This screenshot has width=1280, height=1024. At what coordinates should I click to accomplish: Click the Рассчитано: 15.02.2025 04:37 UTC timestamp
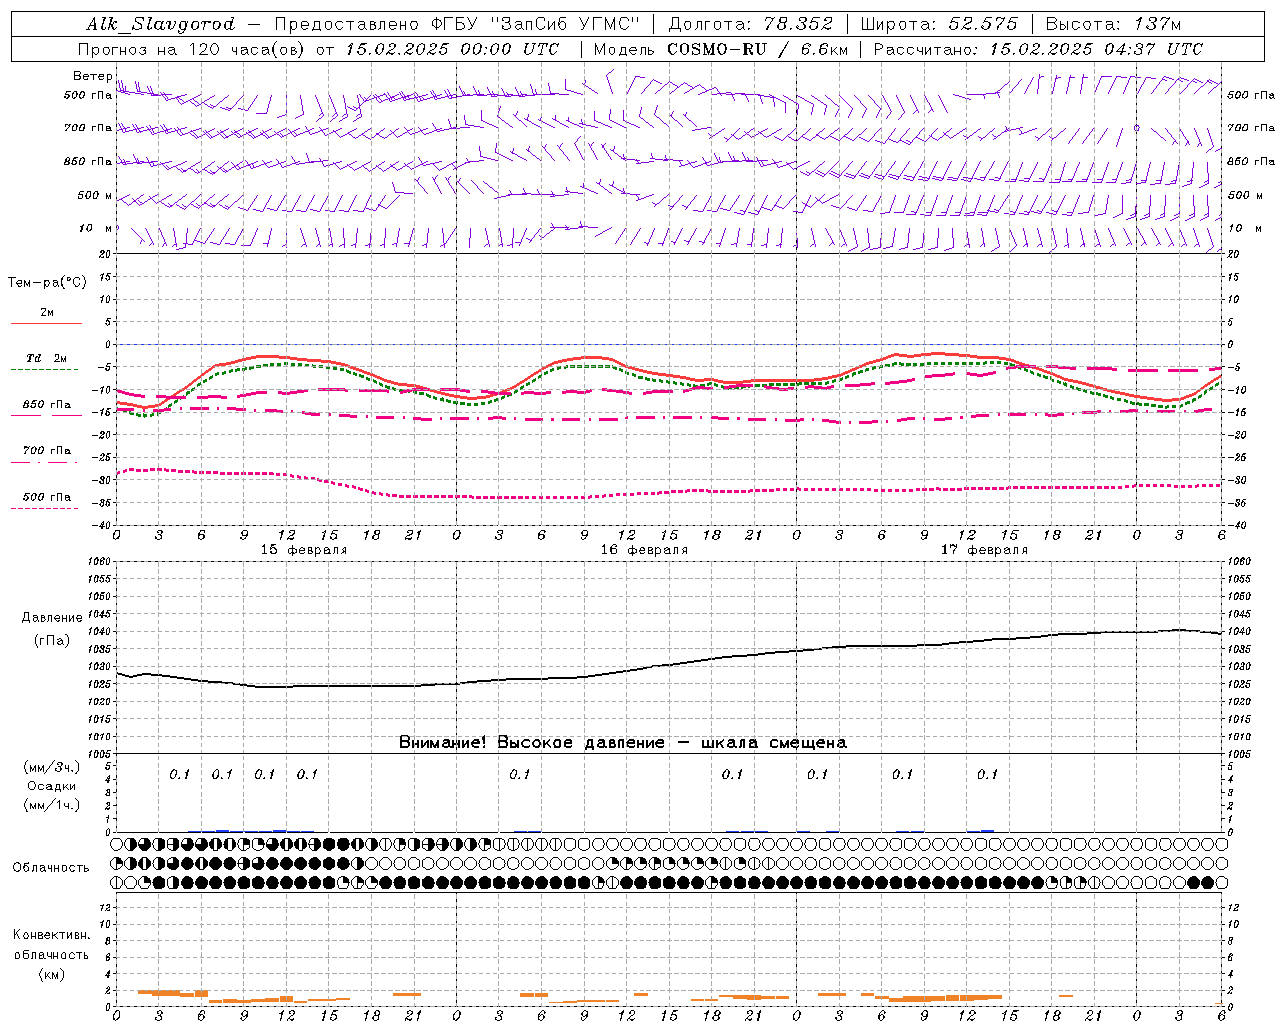(x=1038, y=49)
